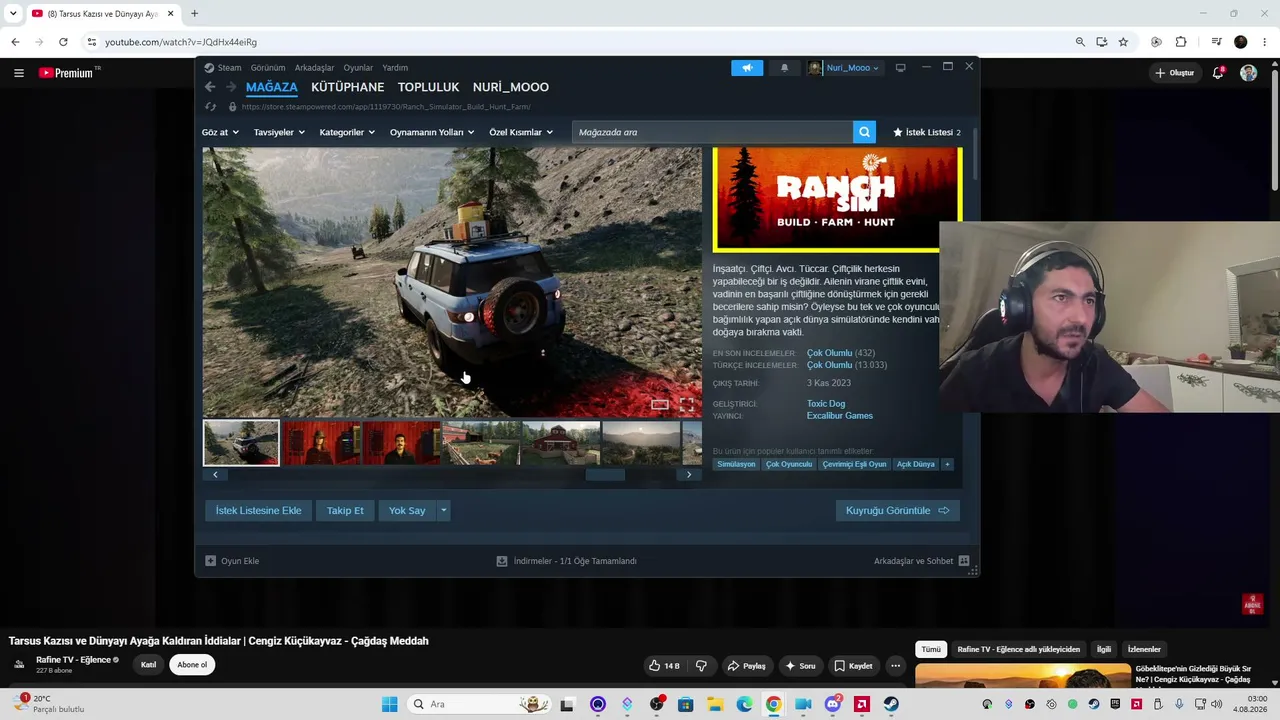Switch to KÜTÜPHANE tab
This screenshot has width=1280, height=720.
[347, 87]
